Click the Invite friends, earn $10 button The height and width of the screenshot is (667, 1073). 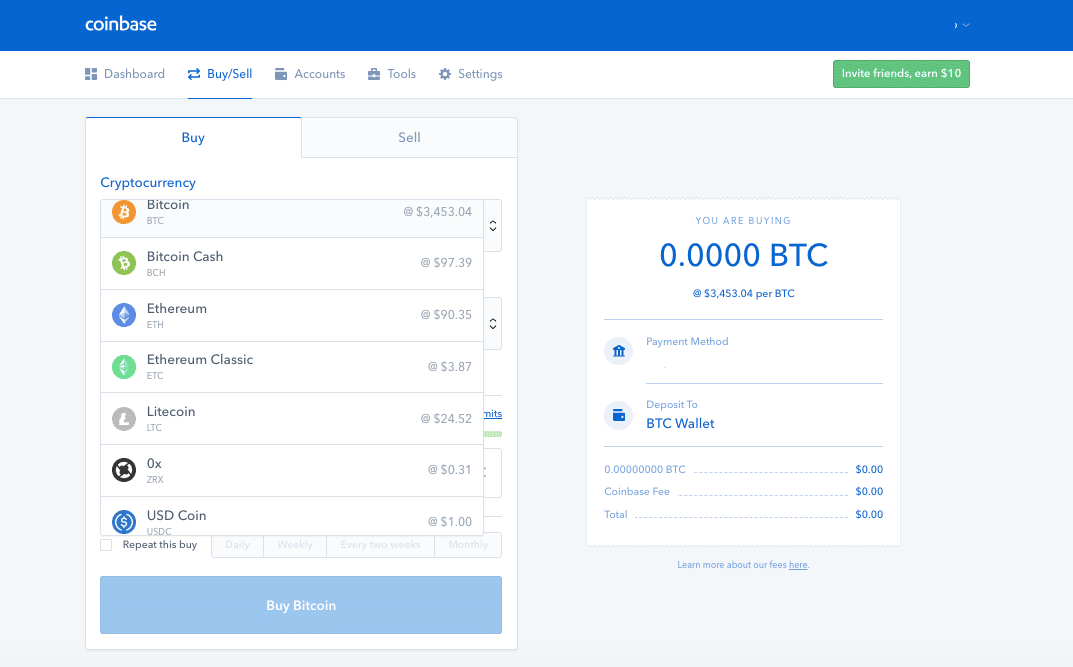(x=901, y=73)
